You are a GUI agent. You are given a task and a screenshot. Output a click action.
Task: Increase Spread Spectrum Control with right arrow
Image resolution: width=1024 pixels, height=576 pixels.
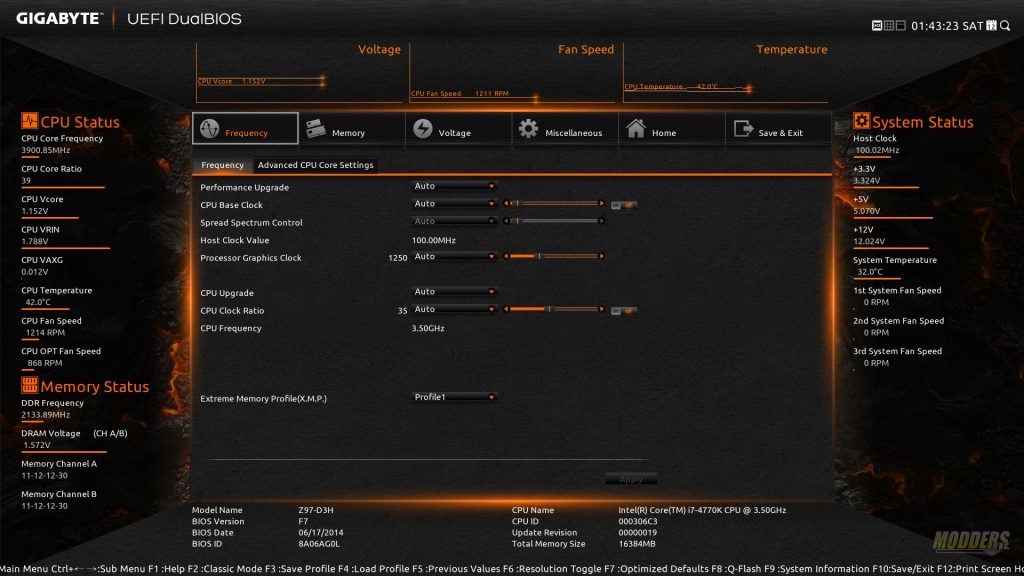(601, 221)
